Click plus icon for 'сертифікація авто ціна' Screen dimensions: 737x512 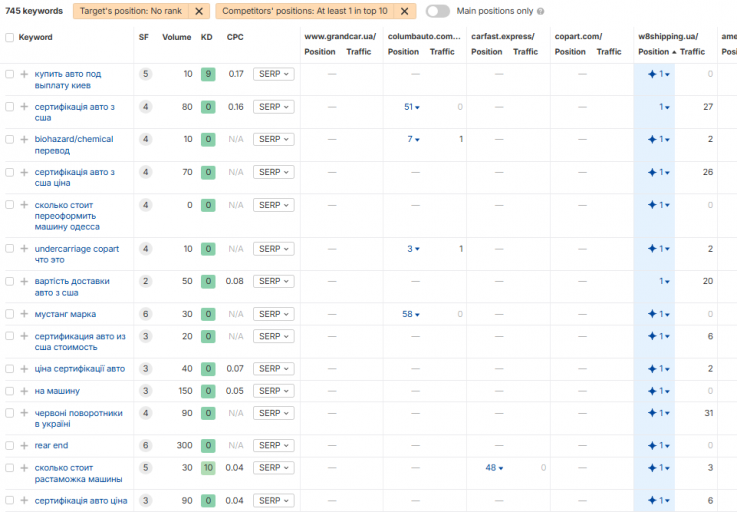point(24,501)
